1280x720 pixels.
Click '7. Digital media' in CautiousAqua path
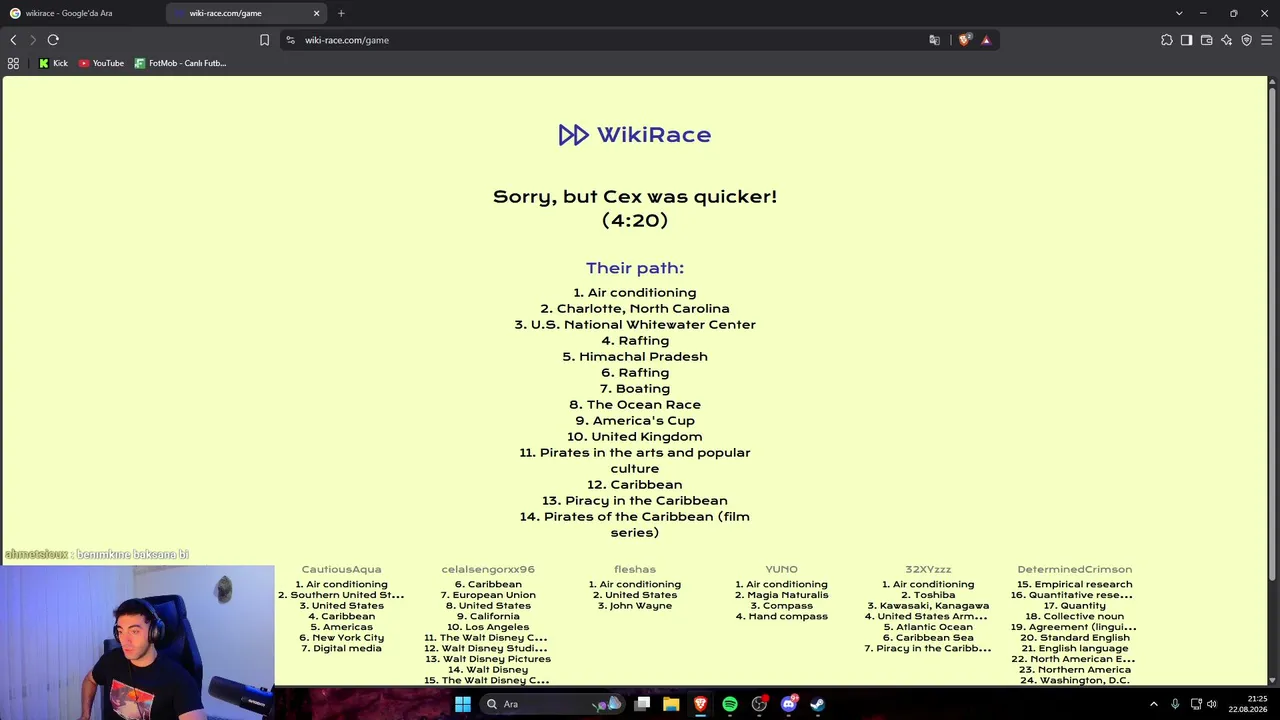[x=341, y=648]
